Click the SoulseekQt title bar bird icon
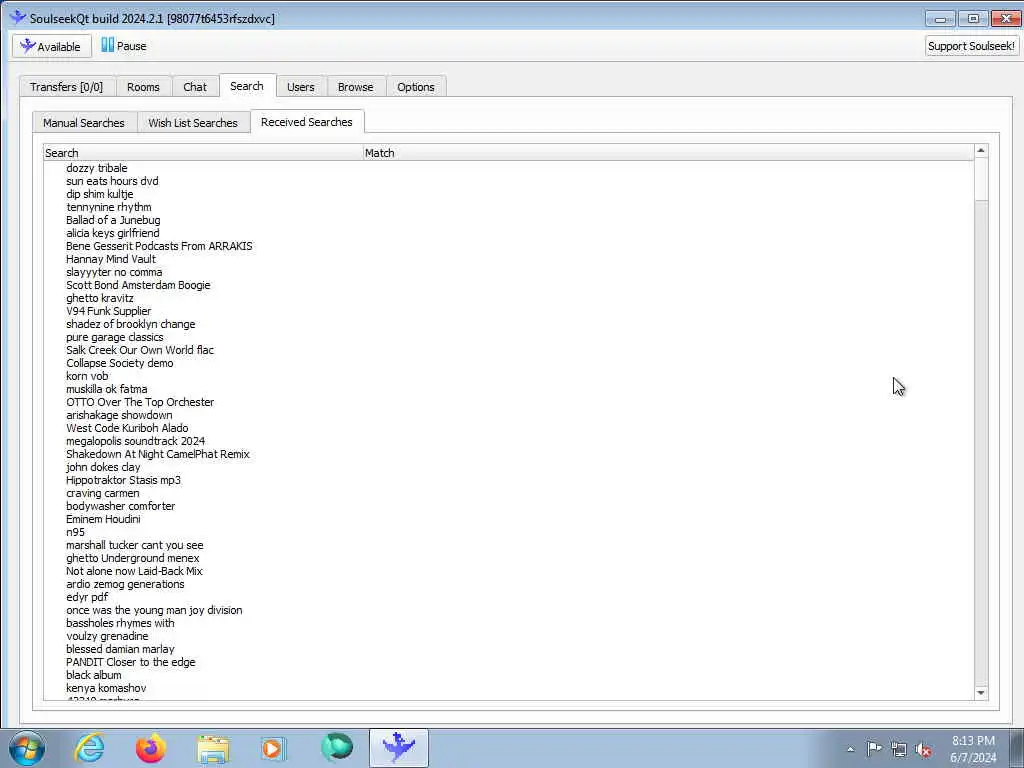The width and height of the screenshot is (1024, 768). [18, 18]
